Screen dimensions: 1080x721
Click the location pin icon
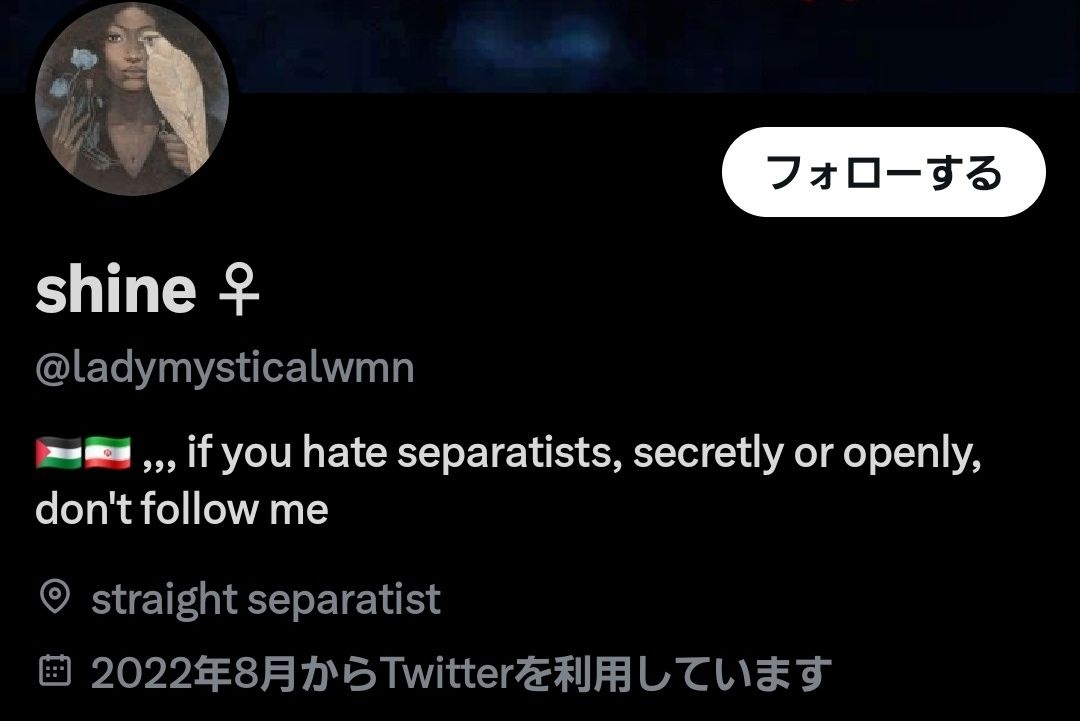point(55,597)
